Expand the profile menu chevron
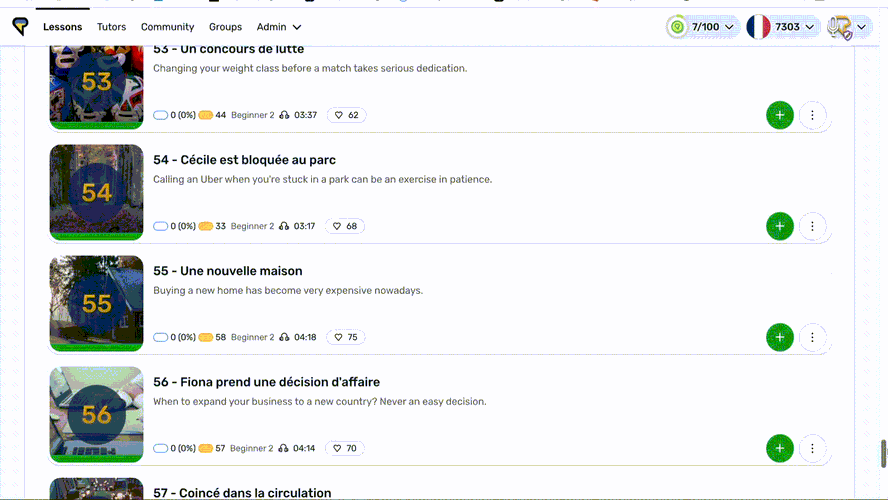The image size is (888, 500). point(861,27)
